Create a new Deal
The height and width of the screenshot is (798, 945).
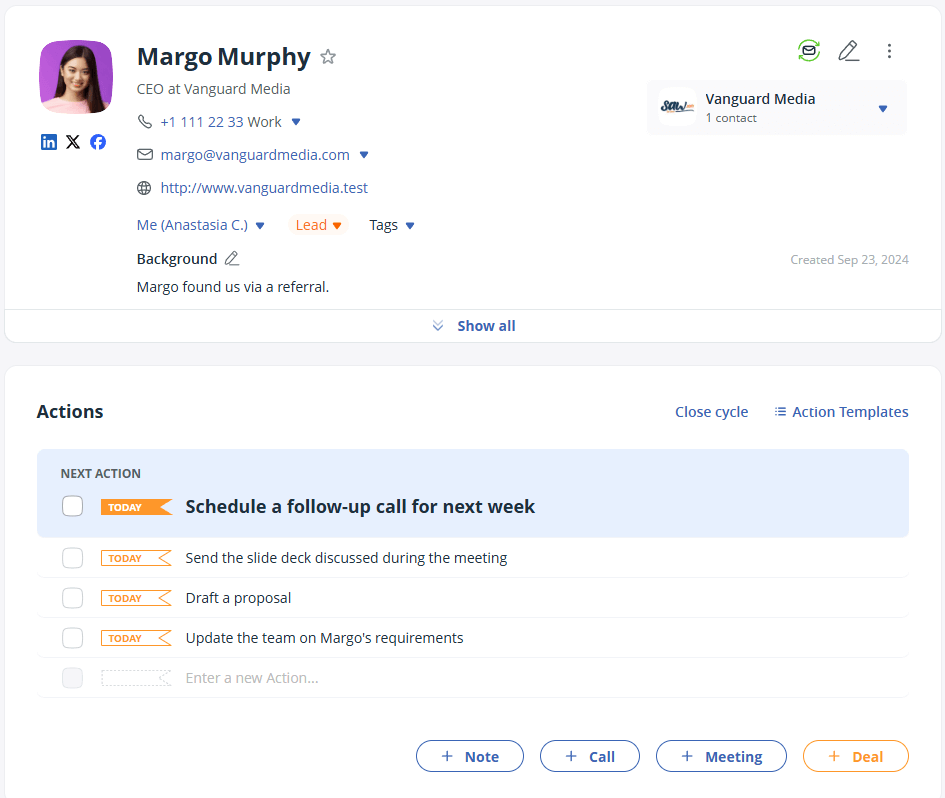pos(855,756)
